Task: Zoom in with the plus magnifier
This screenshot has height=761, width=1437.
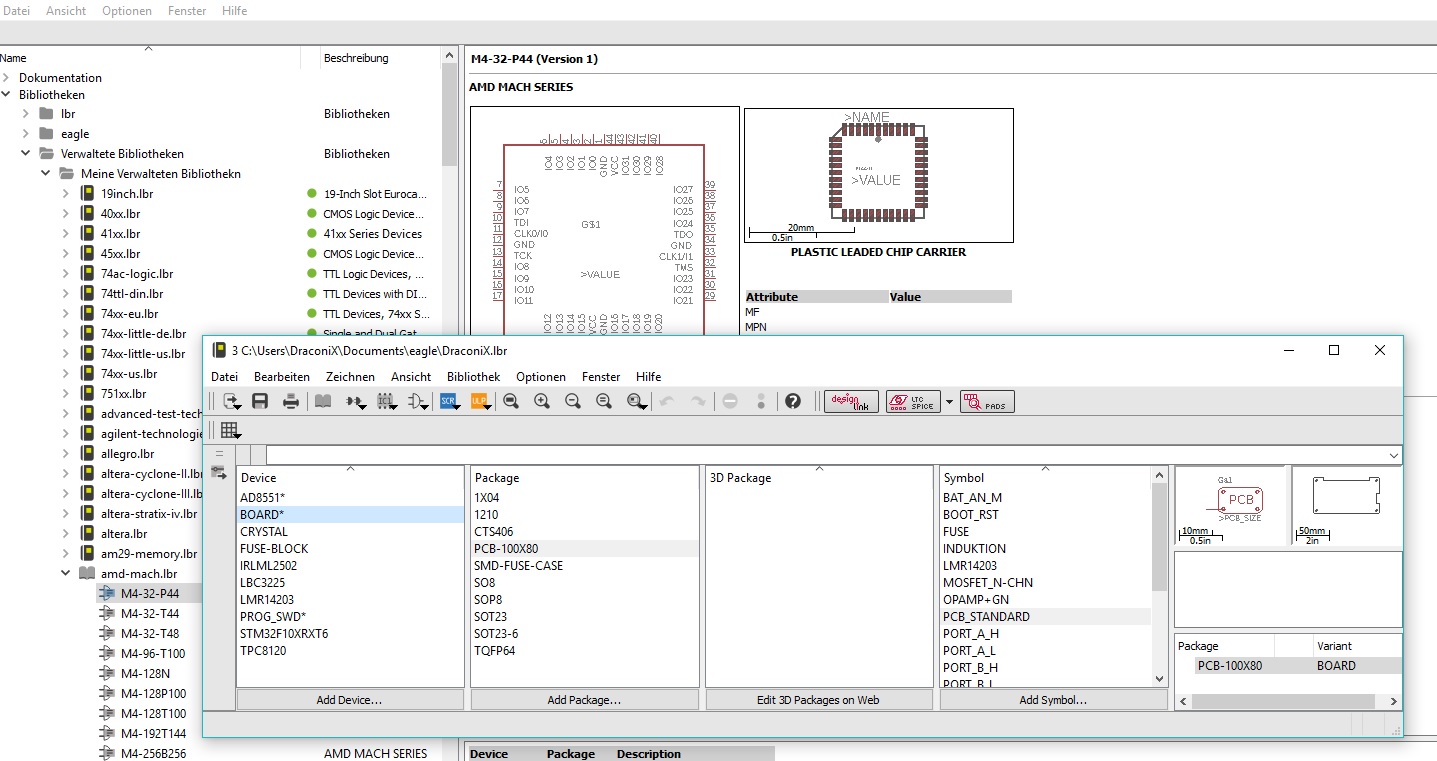Action: pos(542,401)
